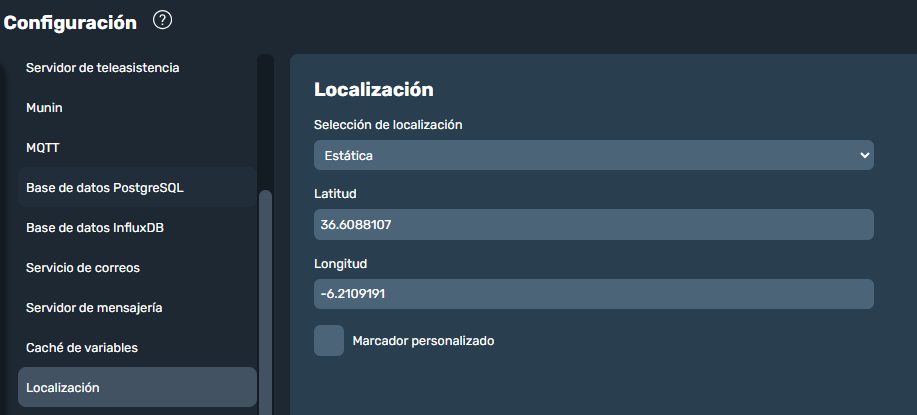Screen dimensions: 917x415
Task: Enable the Marcador personalizado checkbox
Action: point(329,341)
